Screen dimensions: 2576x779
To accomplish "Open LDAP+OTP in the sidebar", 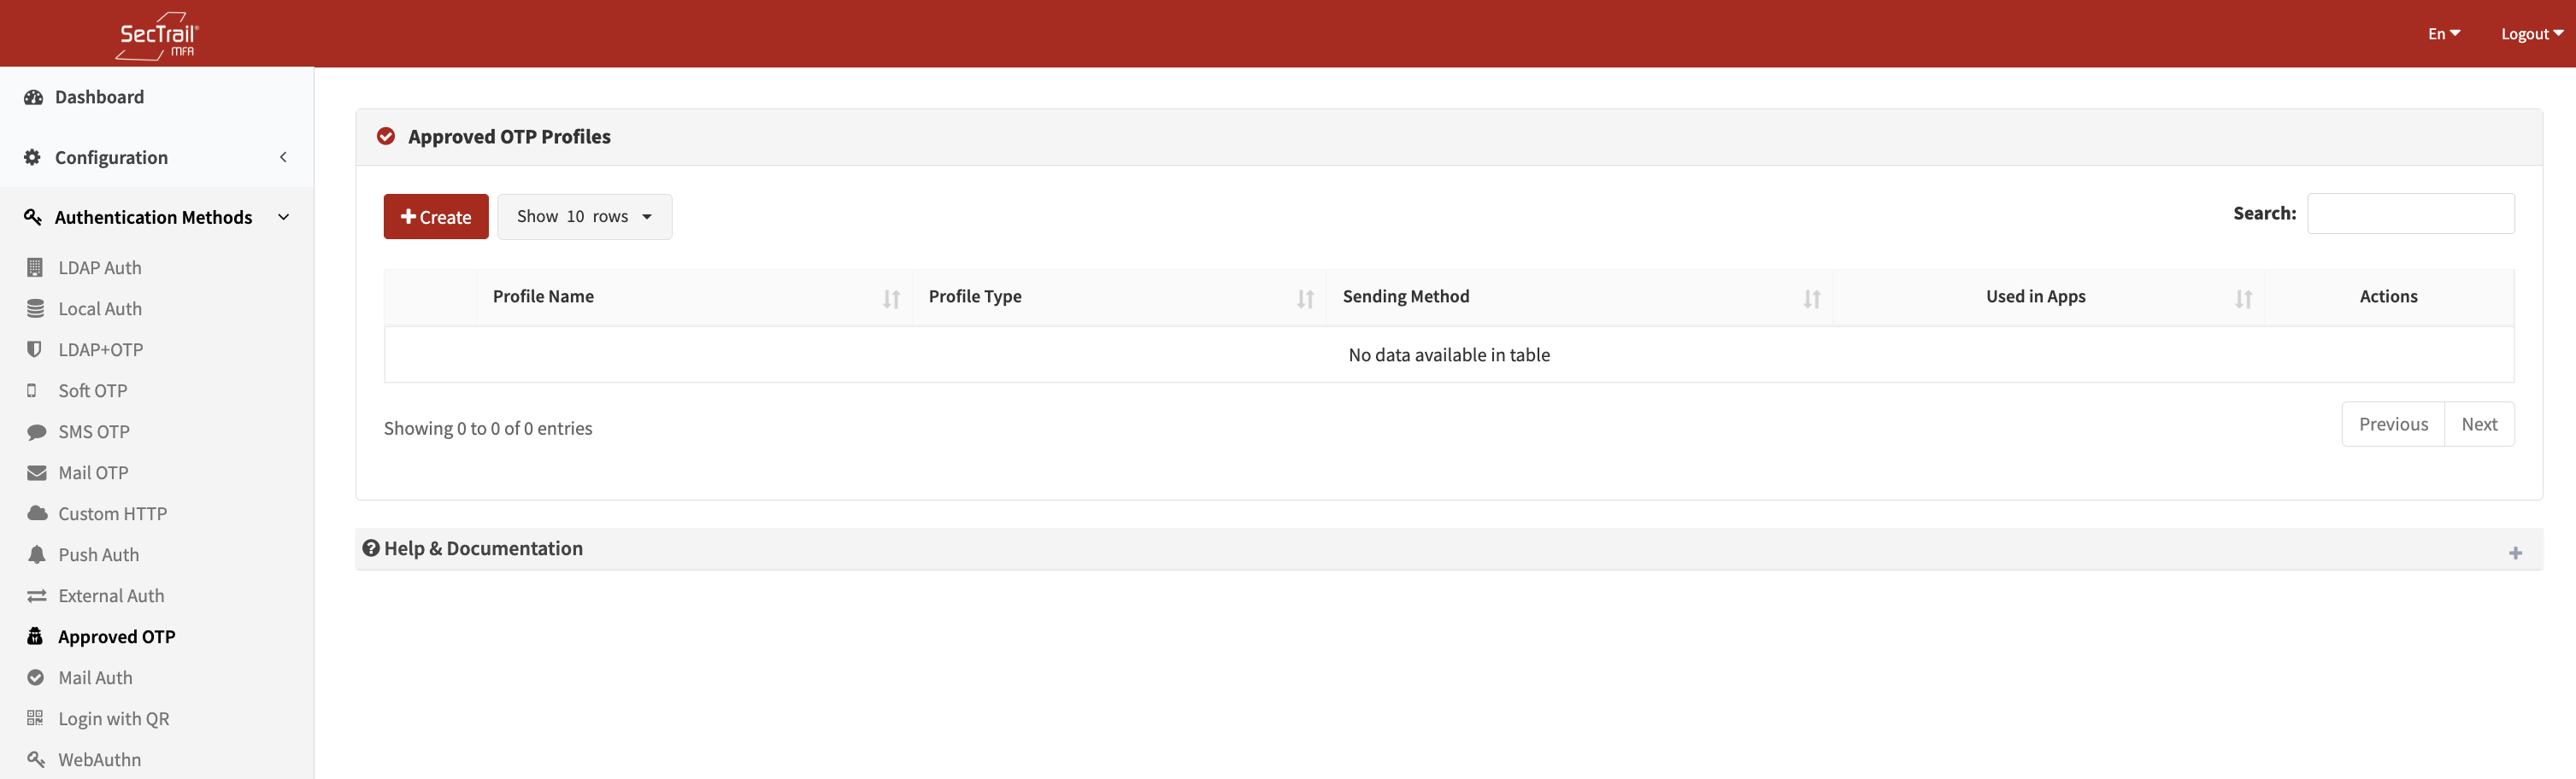I will (x=100, y=350).
